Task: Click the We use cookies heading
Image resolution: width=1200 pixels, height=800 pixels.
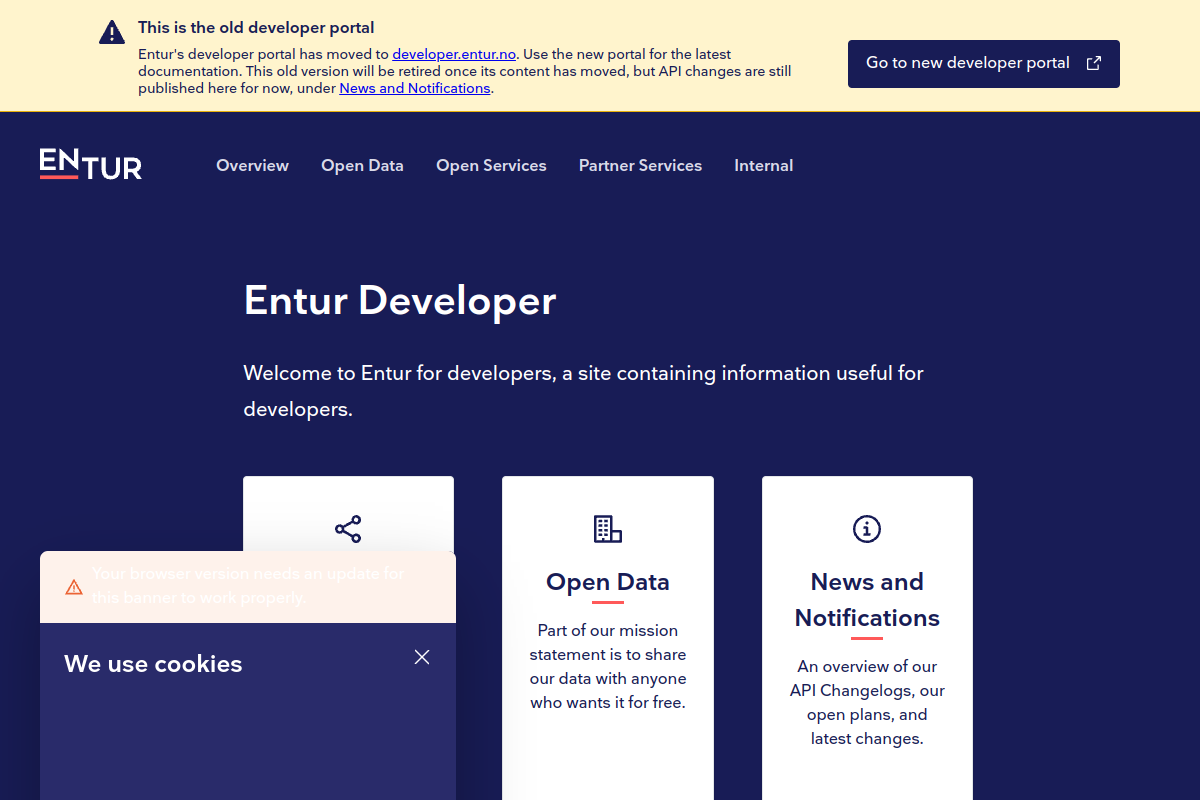Action: click(153, 664)
